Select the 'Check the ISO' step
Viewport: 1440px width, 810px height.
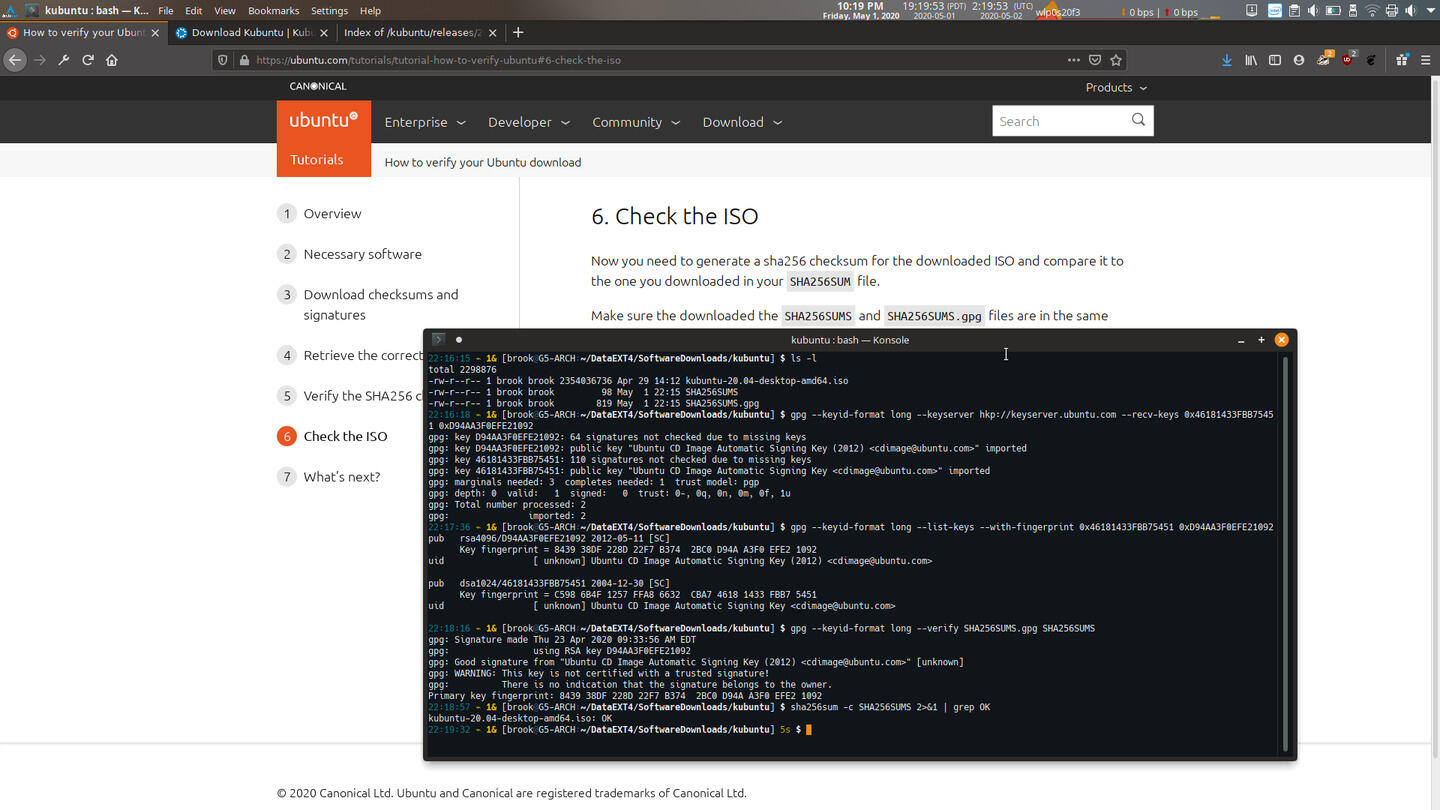(x=345, y=436)
